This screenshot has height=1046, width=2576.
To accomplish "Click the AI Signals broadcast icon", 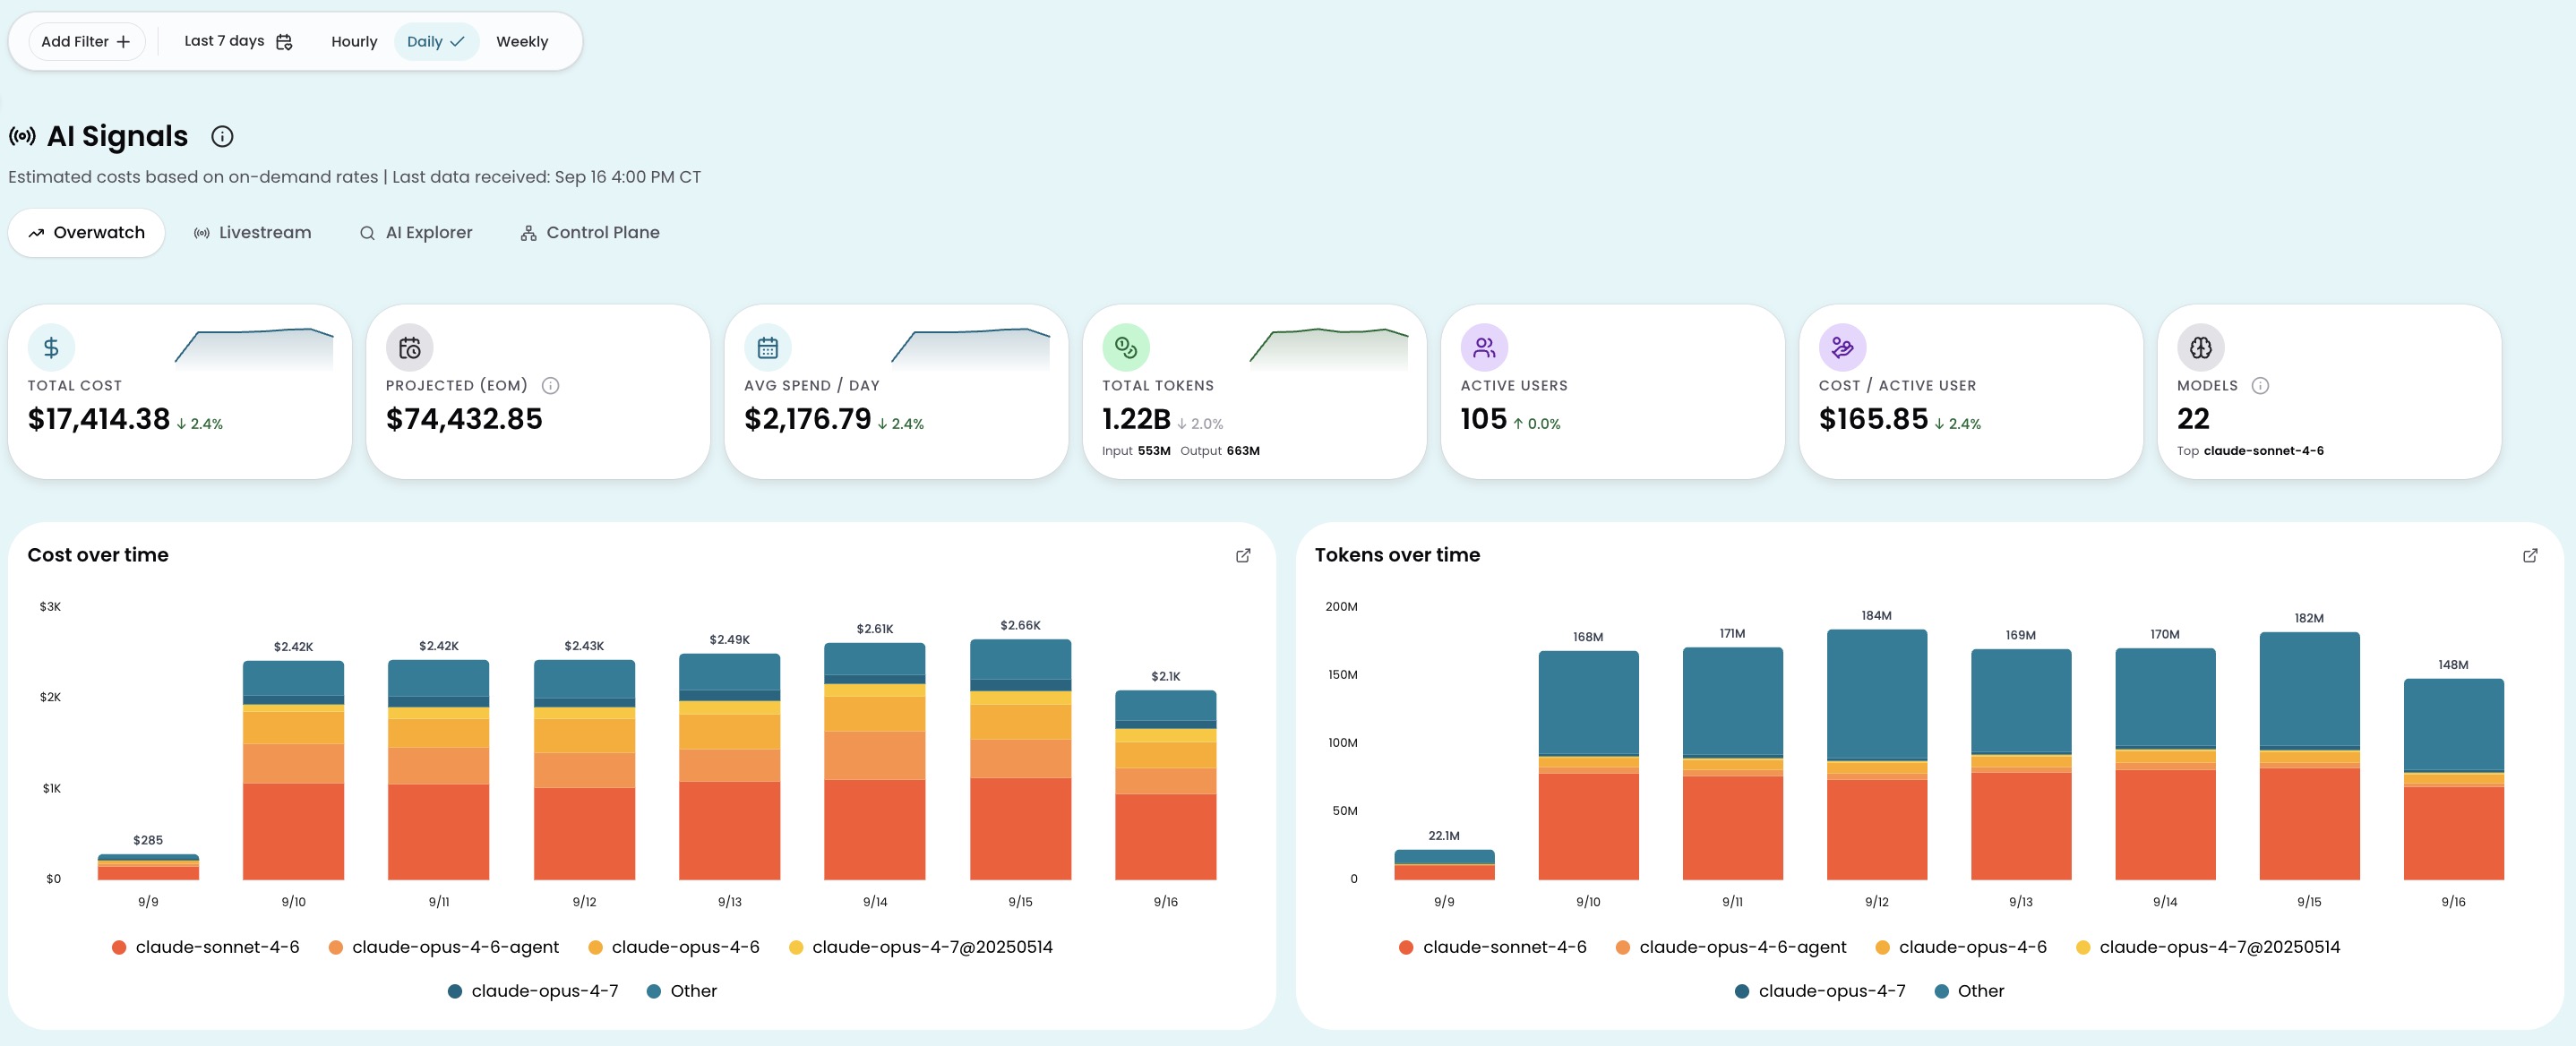I will tap(22, 136).
